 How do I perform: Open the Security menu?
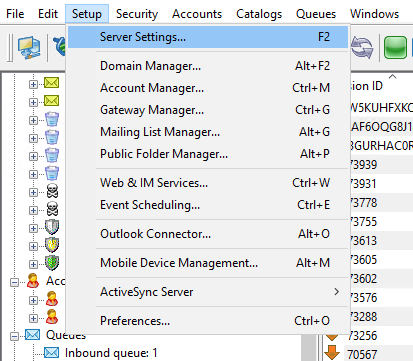click(137, 14)
